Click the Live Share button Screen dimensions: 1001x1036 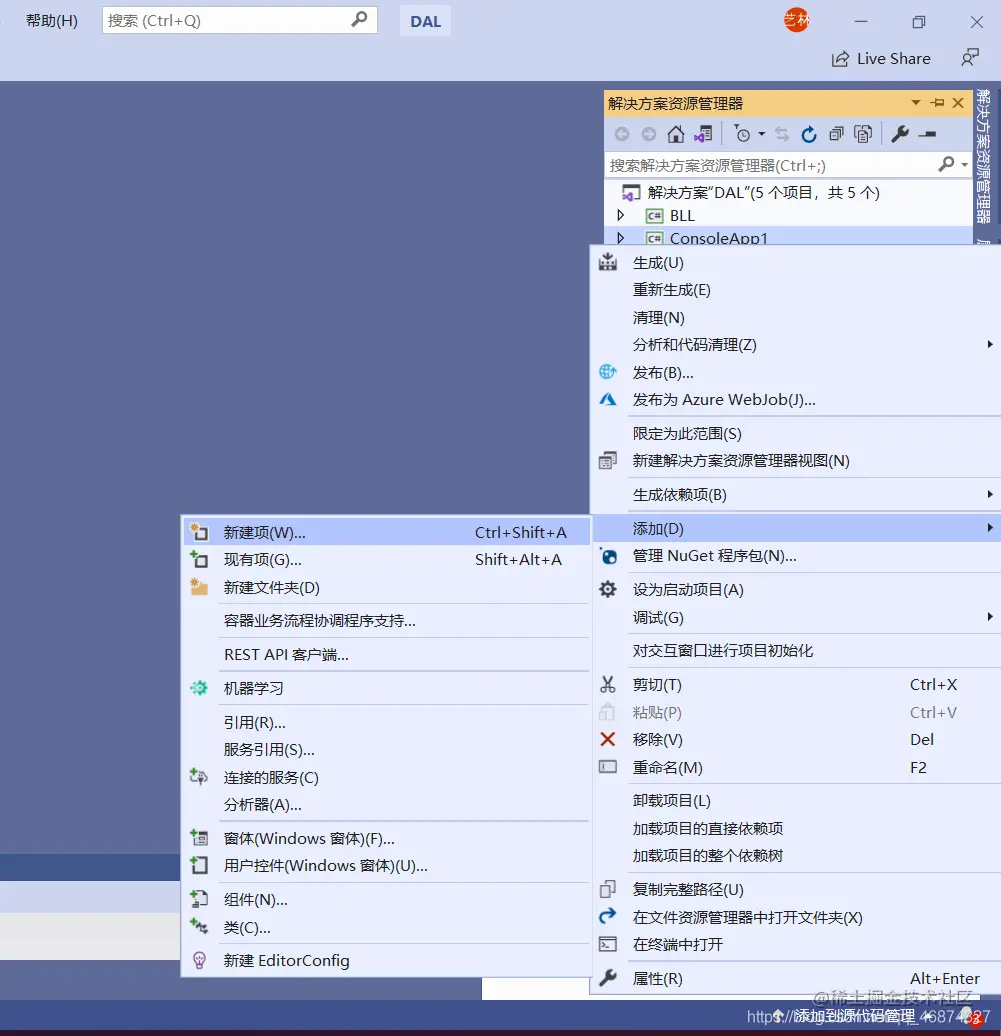880,58
